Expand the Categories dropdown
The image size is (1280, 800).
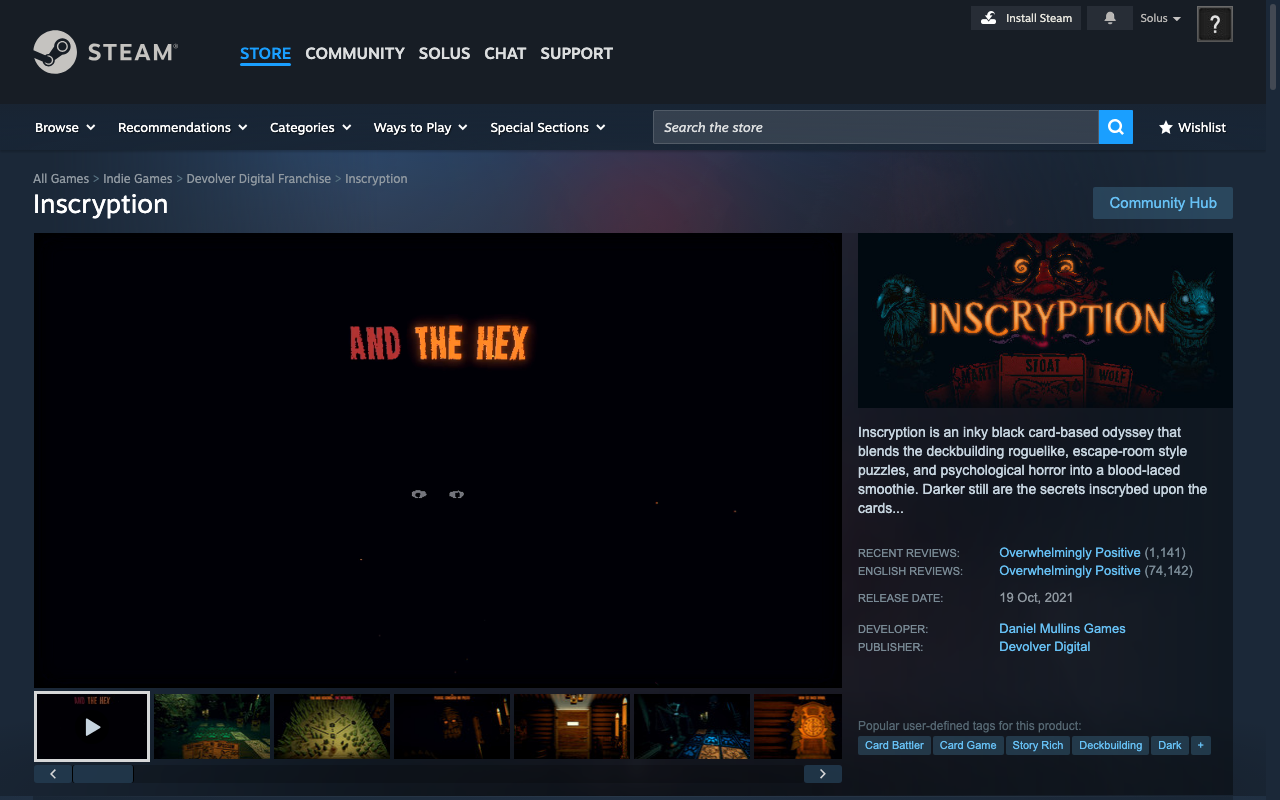[x=310, y=127]
